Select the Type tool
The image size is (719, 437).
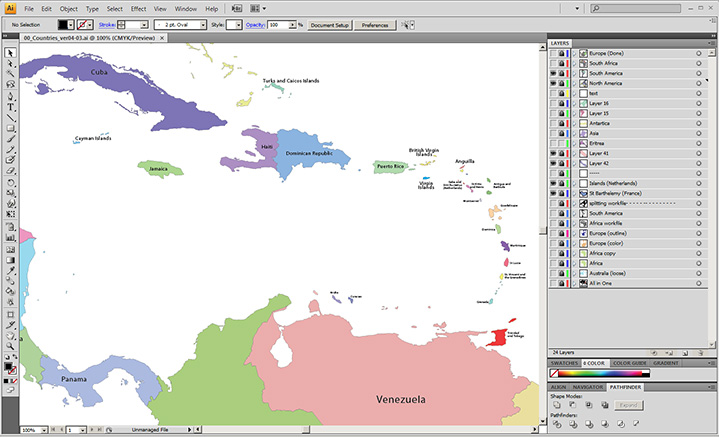coord(11,106)
